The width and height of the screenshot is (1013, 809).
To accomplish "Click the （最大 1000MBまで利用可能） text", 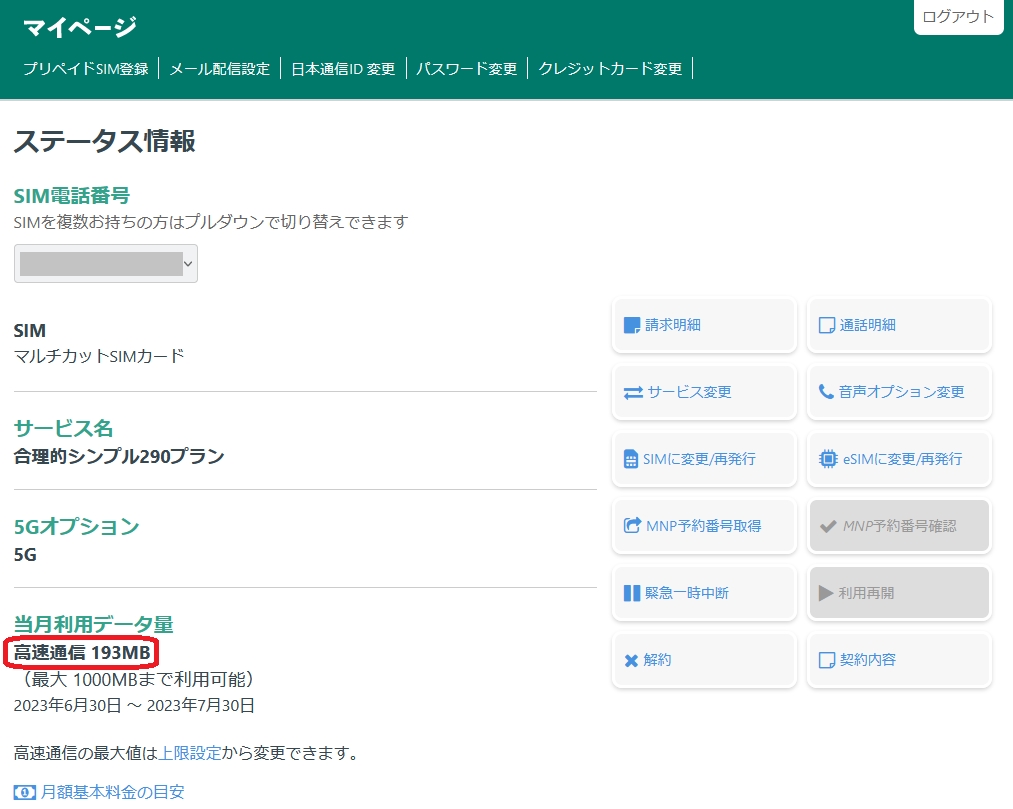I will [137, 679].
